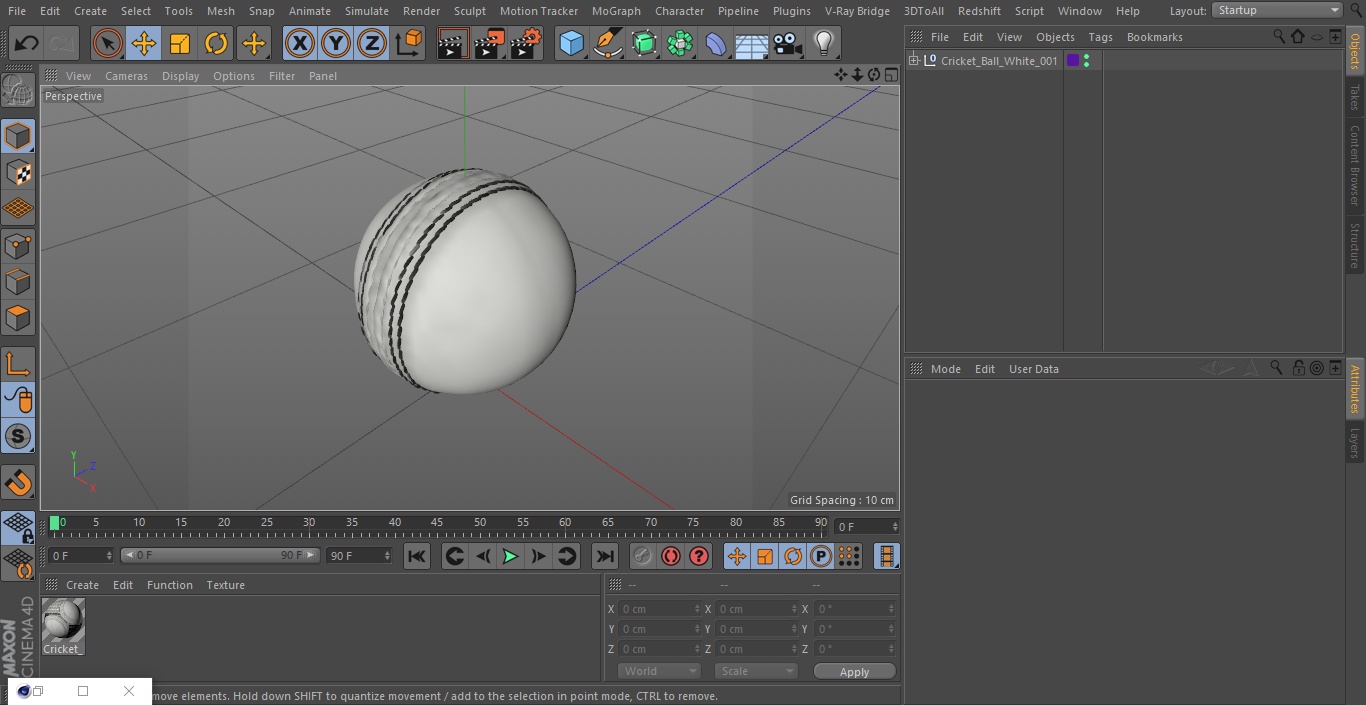This screenshot has height=705, width=1366.
Task: Switch to Texture mode checker icon
Action: click(x=18, y=172)
